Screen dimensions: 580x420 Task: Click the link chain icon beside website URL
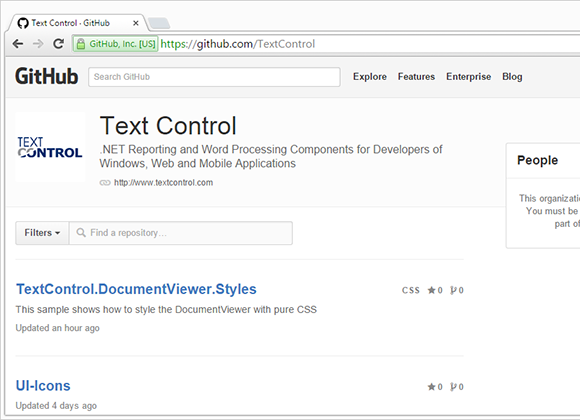pyautogui.click(x=105, y=183)
